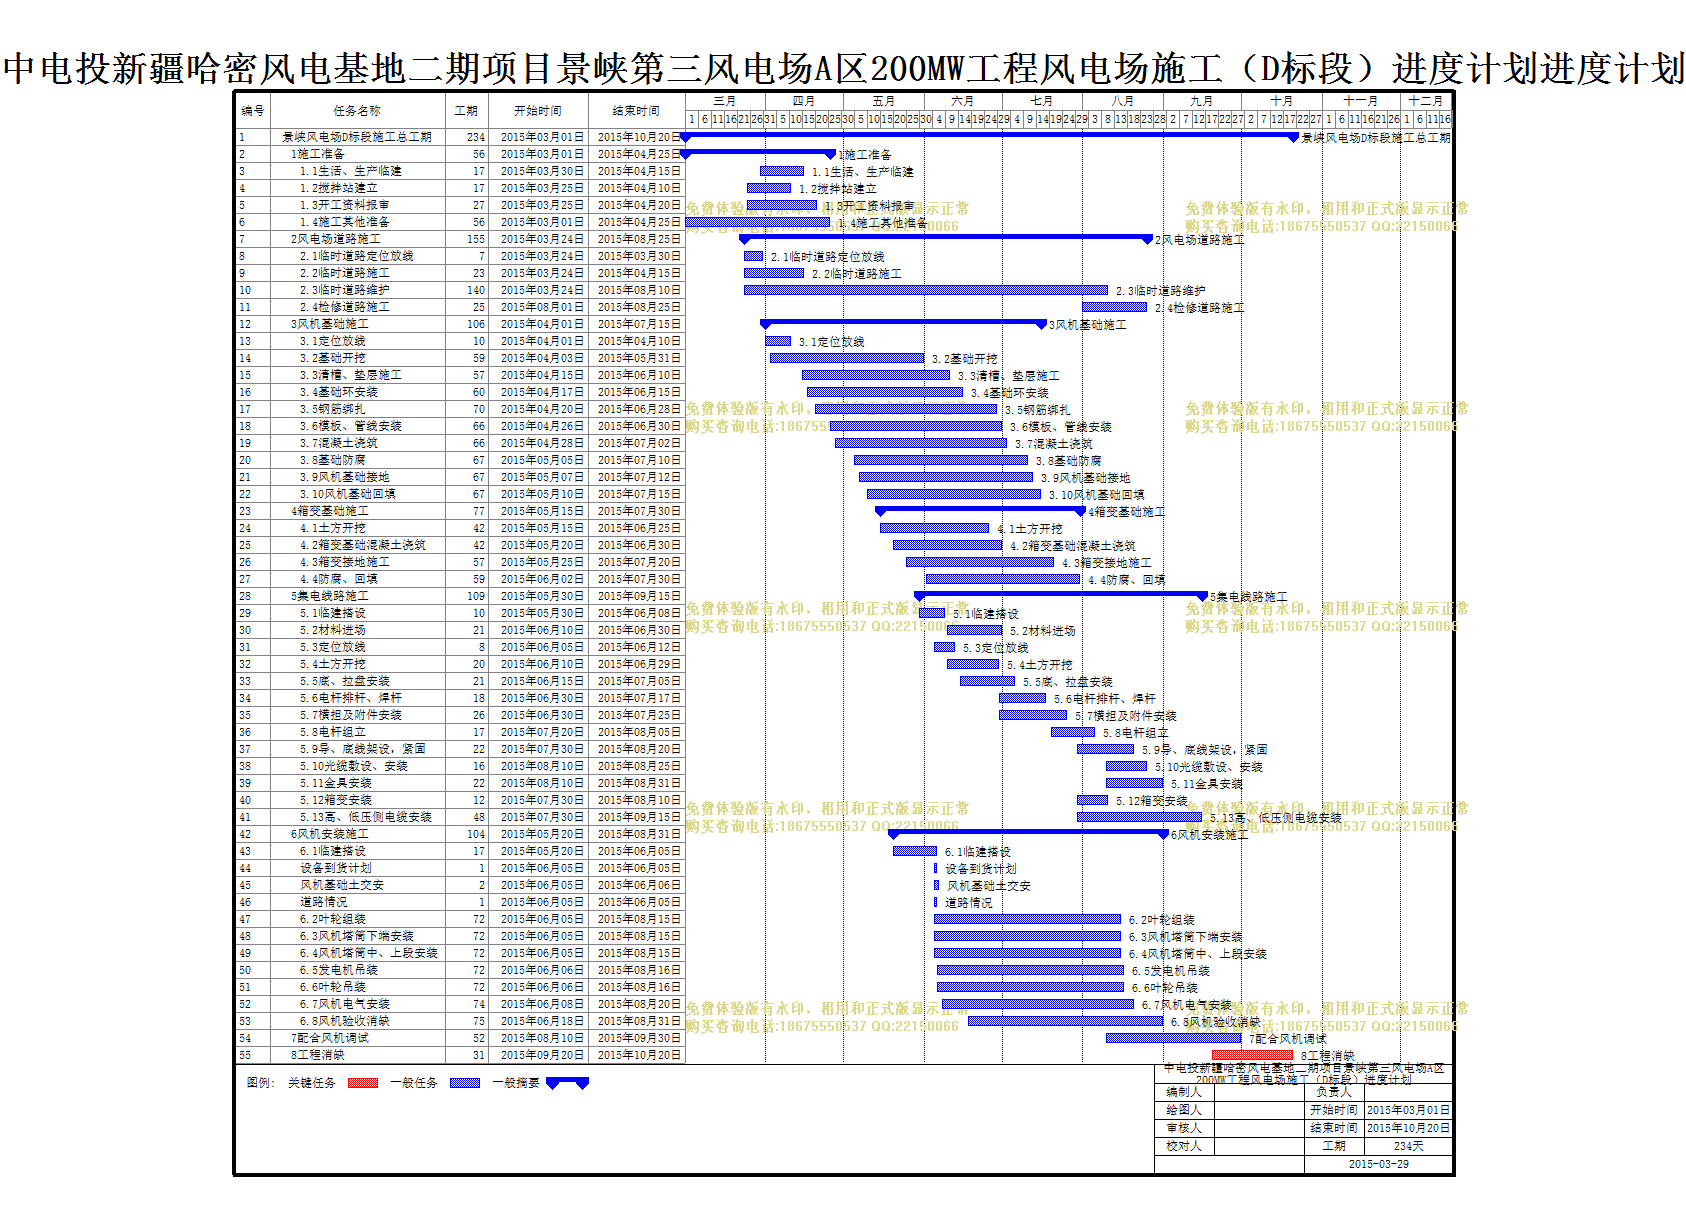Screen dimensions: 1686x1224
Task: Click the 一般摘要 summary-bar legend symbol
Action: [568, 1083]
